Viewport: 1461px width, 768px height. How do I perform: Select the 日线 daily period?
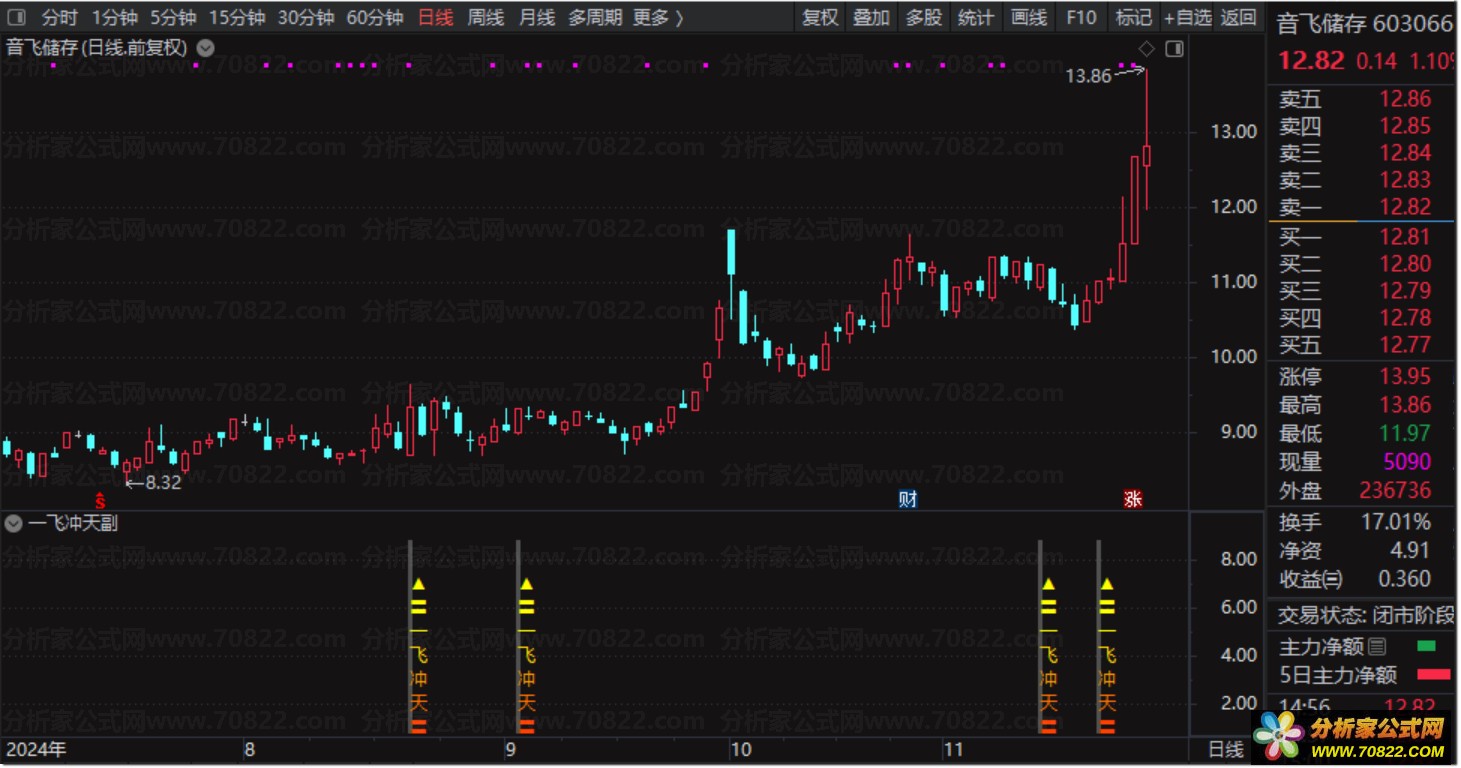click(435, 18)
